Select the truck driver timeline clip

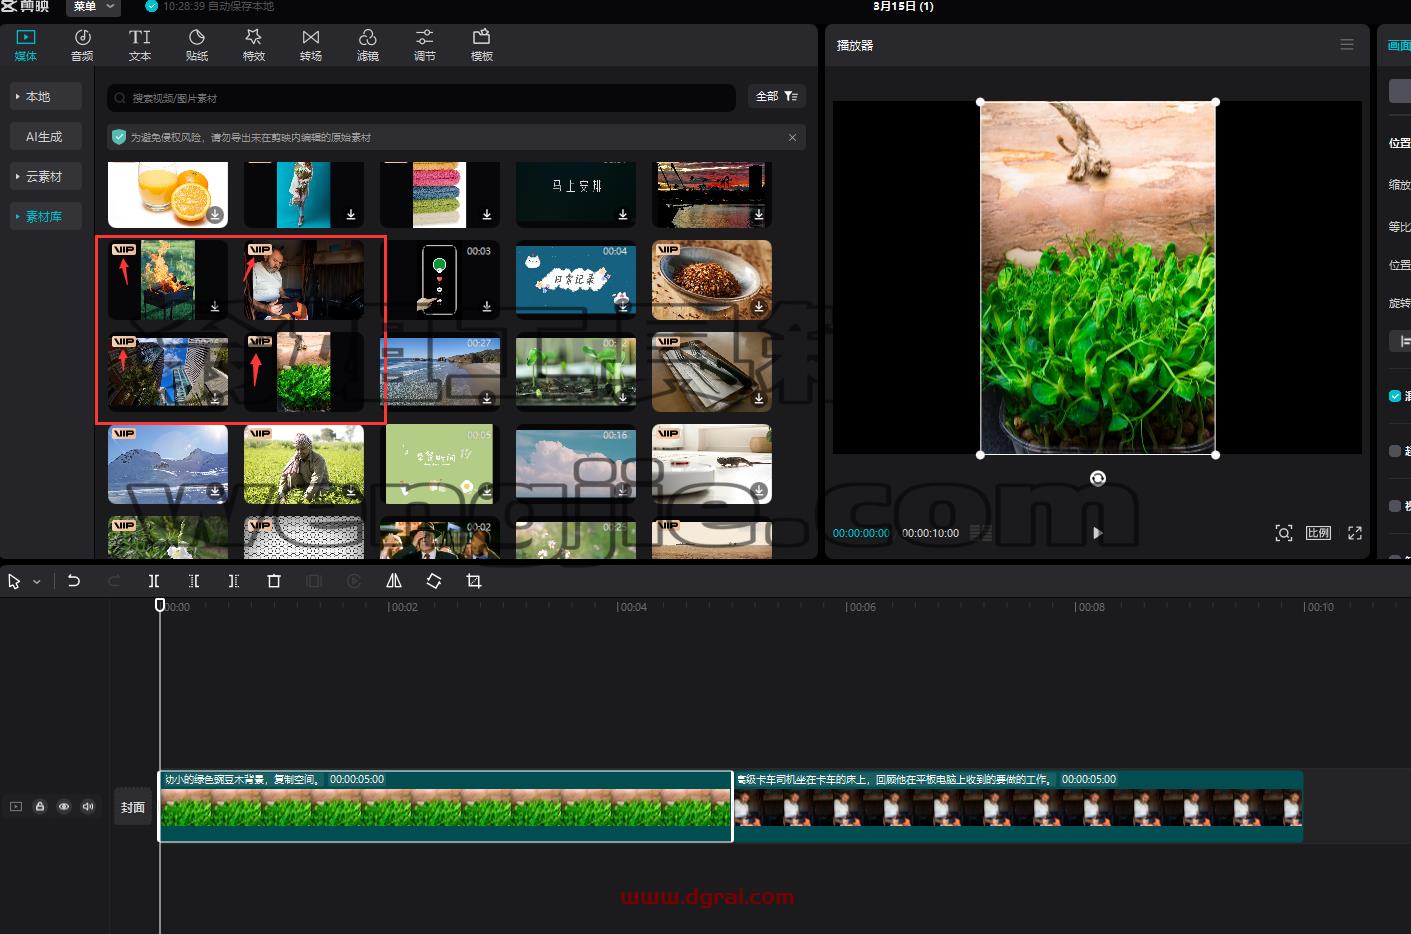pyautogui.click(x=1019, y=806)
